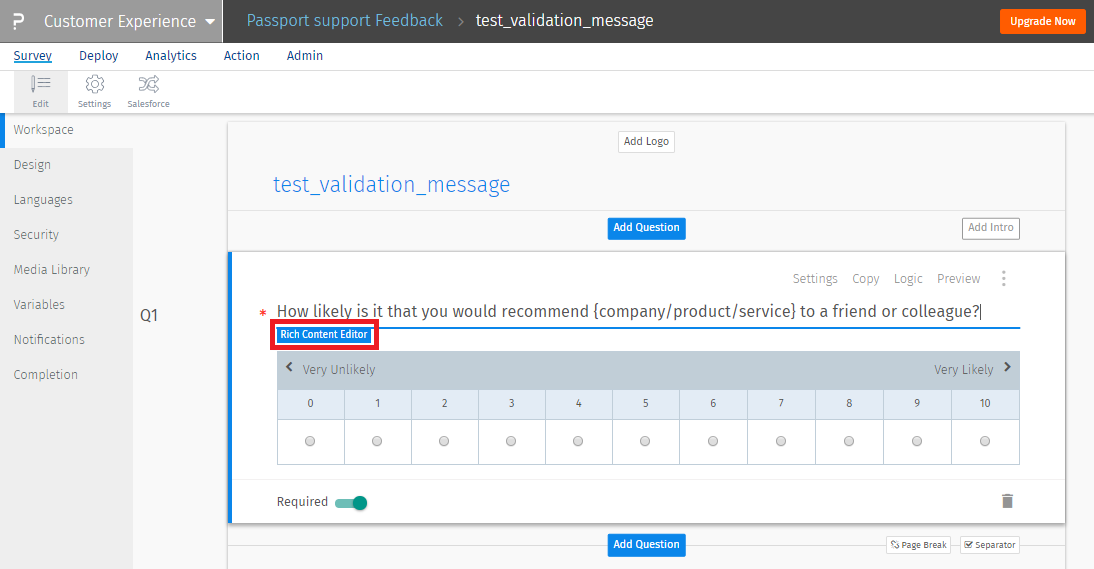The image size is (1094, 569).
Task: Select the radio button for rating 0
Action: 310,441
